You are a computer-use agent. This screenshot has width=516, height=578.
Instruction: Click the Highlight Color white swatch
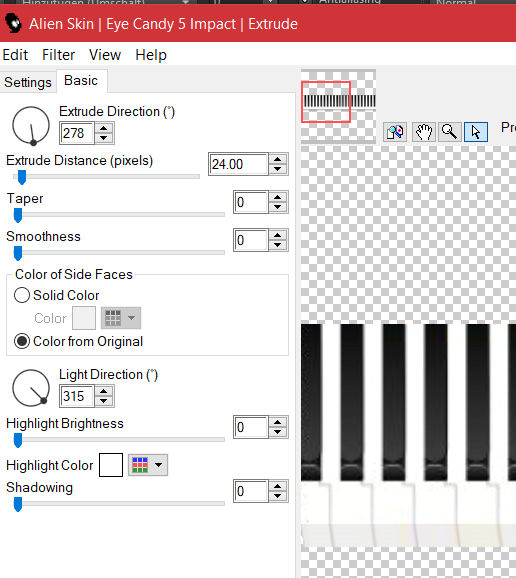pyautogui.click(x=111, y=465)
